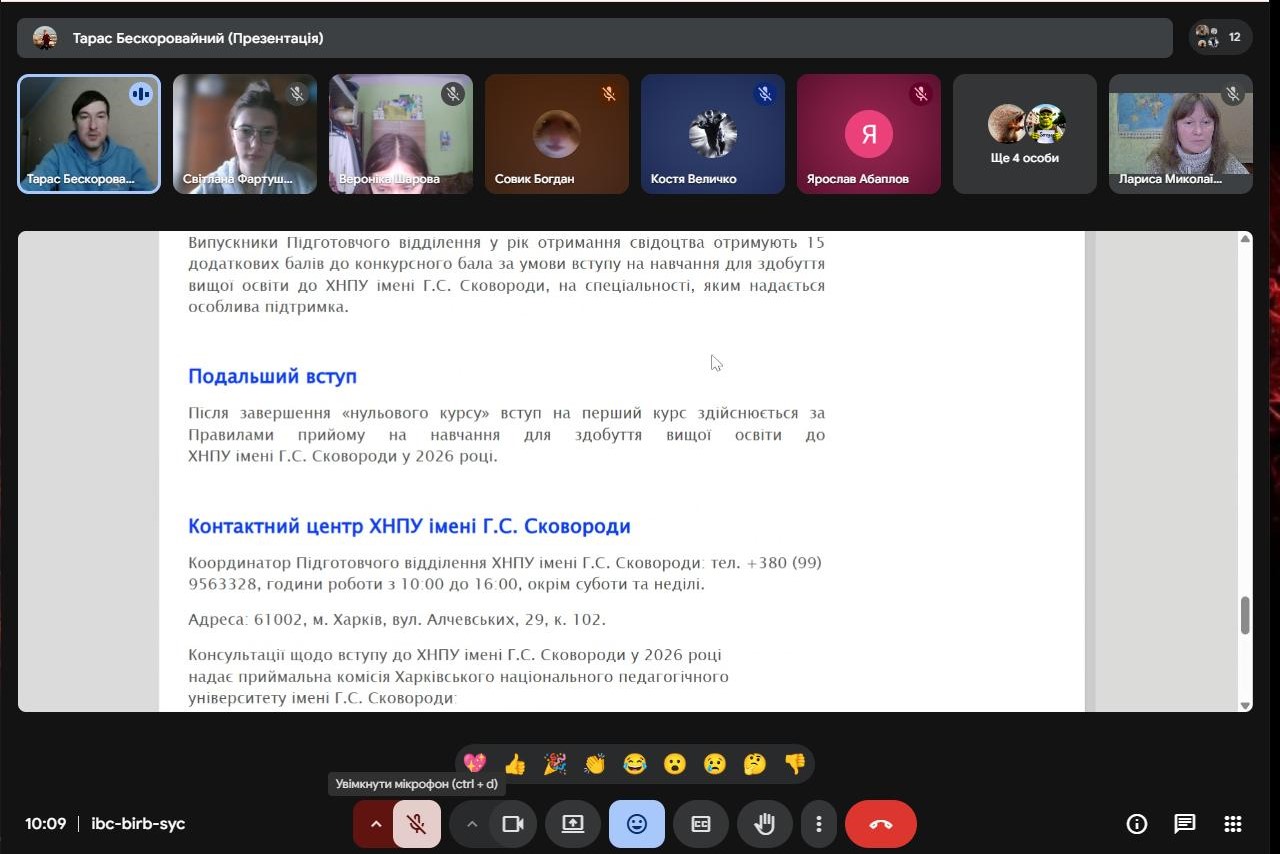Send the party popper reaction

click(555, 764)
